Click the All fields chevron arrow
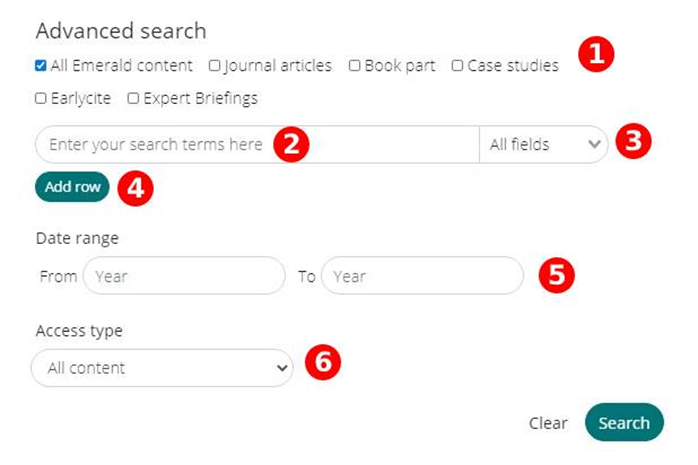This screenshot has height=465, width=698. pos(594,144)
